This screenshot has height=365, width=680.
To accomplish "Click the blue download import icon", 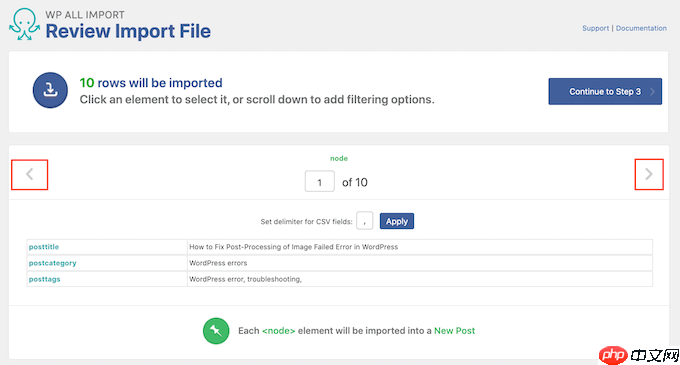I will tap(50, 90).
